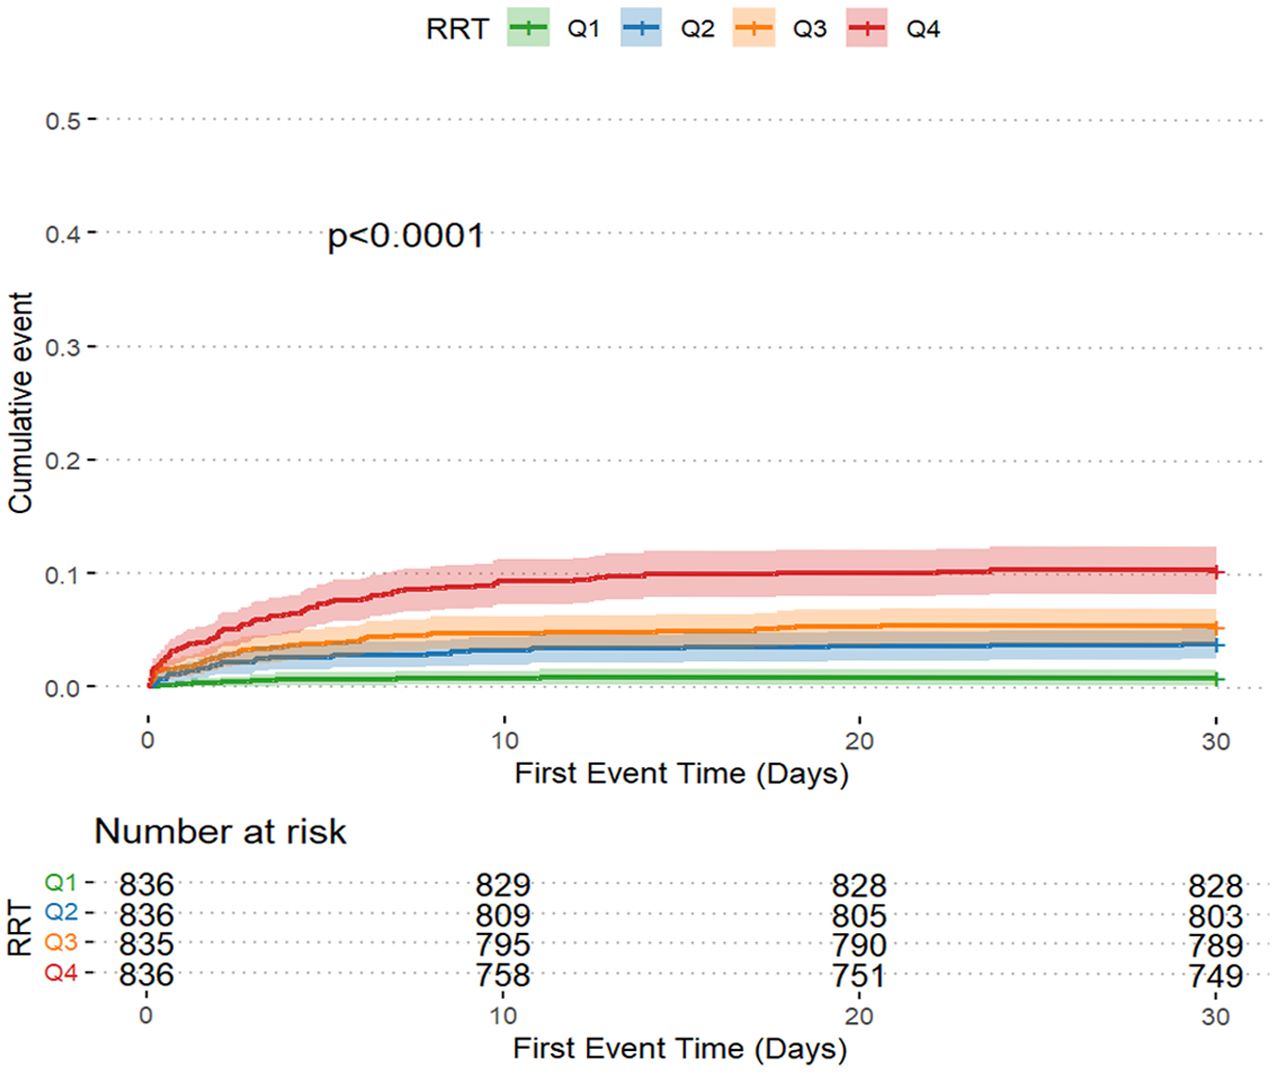Select the Q4 label in the top legend
Viewport: 1277px width, 1073px height.
point(923,29)
